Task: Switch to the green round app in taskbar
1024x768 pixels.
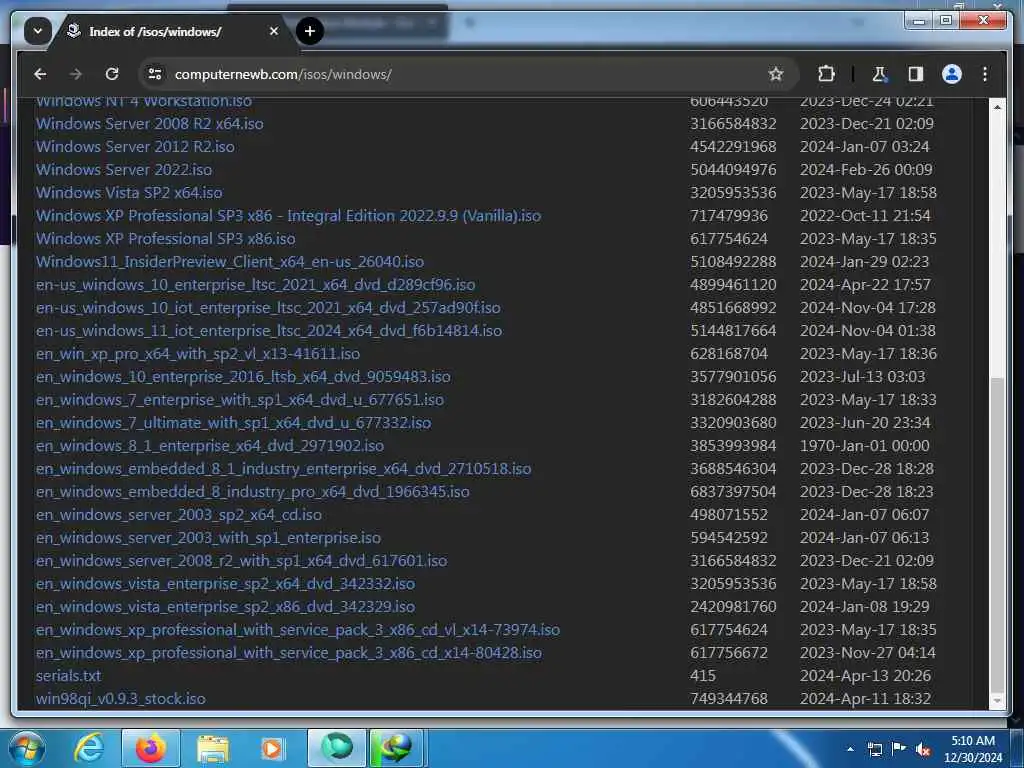Action: 337,748
